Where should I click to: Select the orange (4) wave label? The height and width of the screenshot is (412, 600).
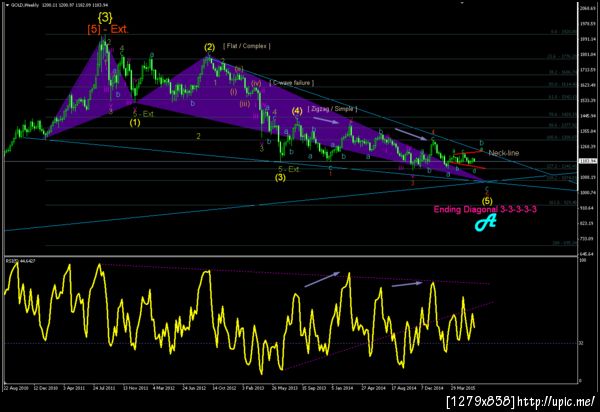[x=297, y=111]
